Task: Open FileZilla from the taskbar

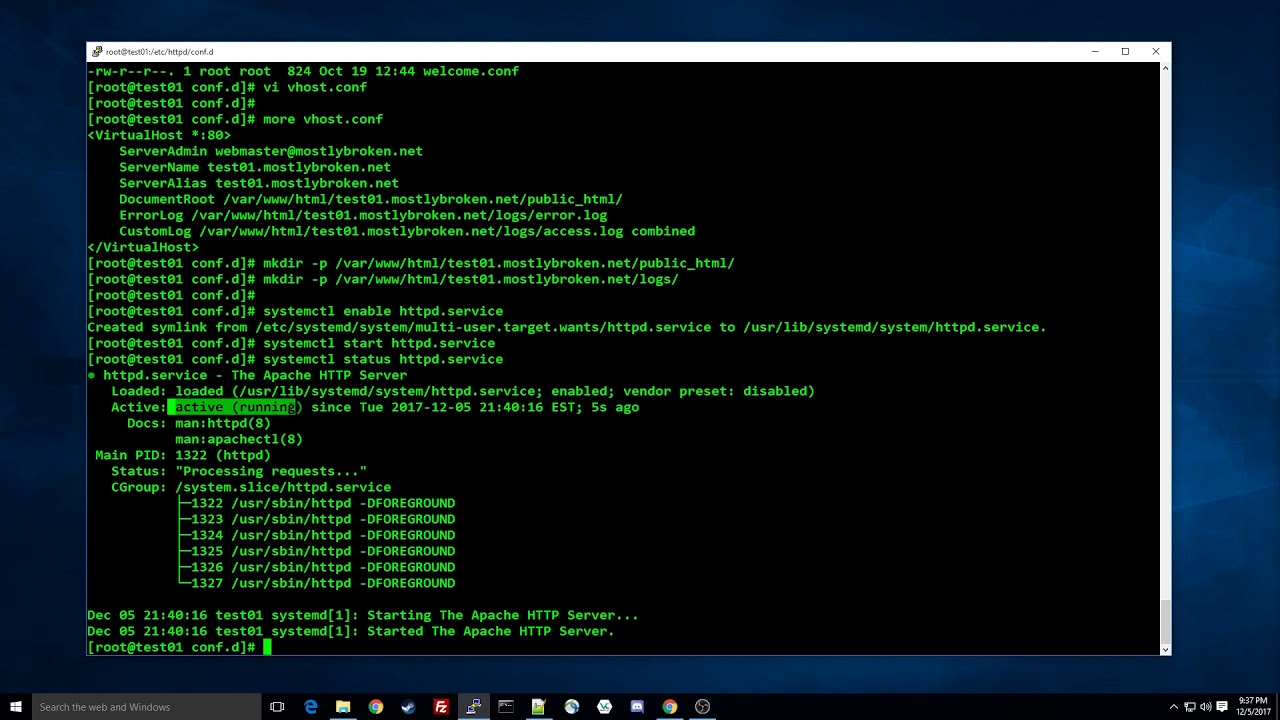Action: [441, 707]
